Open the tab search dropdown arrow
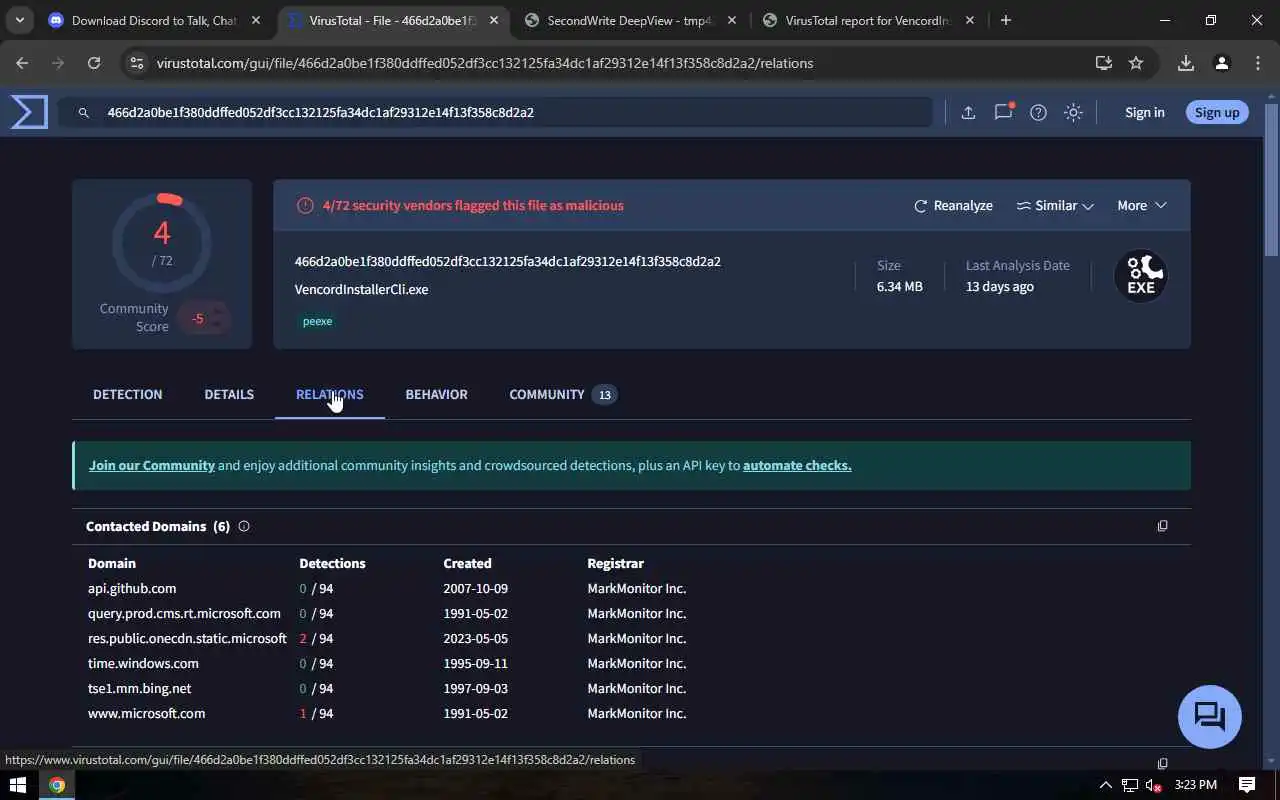The width and height of the screenshot is (1280, 800). tap(19, 20)
